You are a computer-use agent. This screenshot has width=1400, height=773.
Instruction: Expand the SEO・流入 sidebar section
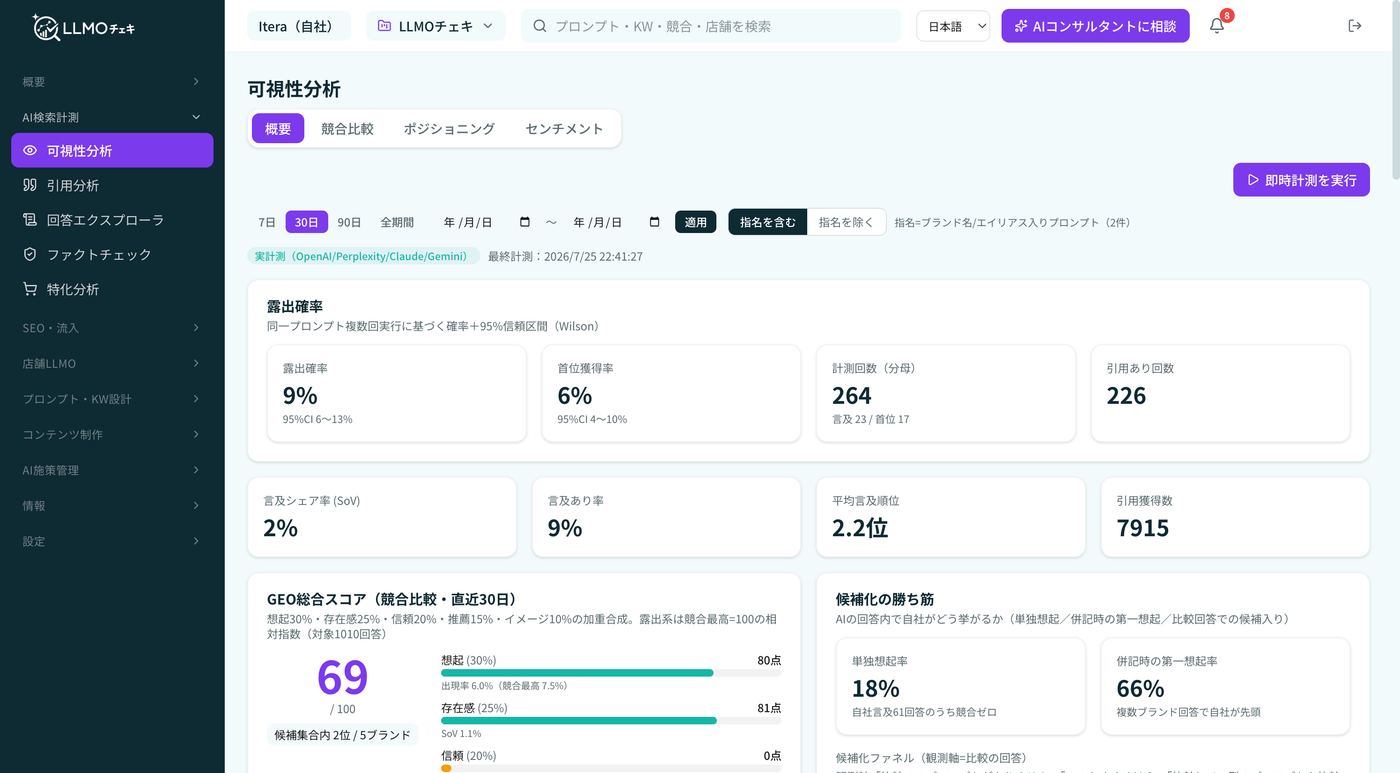click(x=112, y=328)
